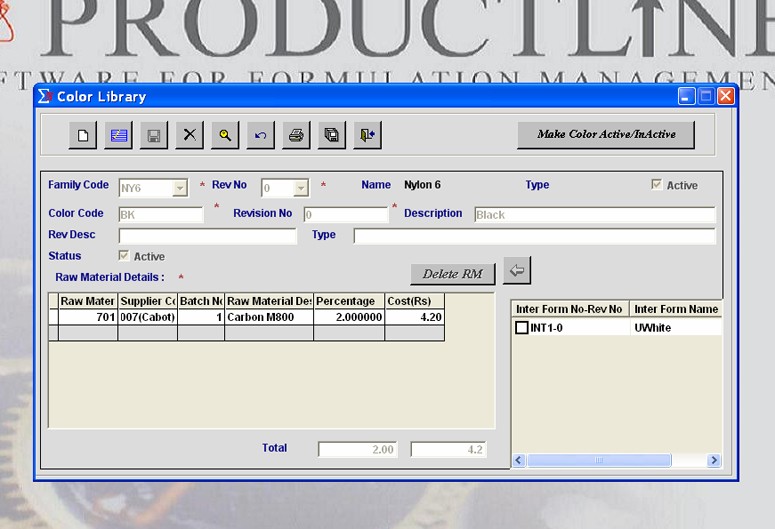Click the supplier cell 007(Cabot)
This screenshot has width=775, height=529.
[148, 317]
